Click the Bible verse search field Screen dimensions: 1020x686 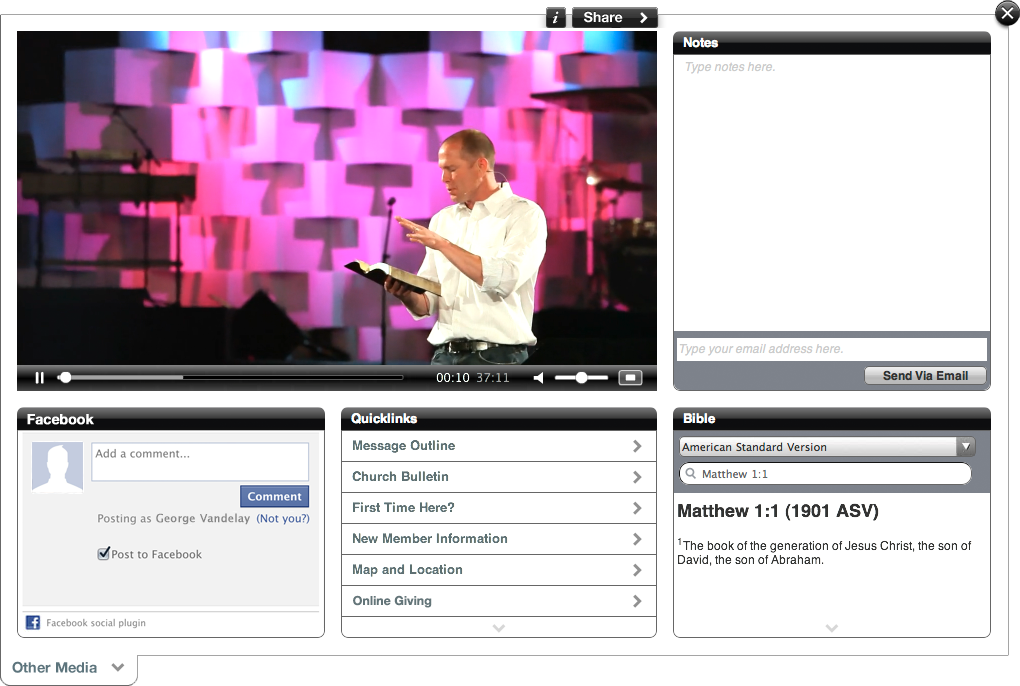click(x=825, y=474)
